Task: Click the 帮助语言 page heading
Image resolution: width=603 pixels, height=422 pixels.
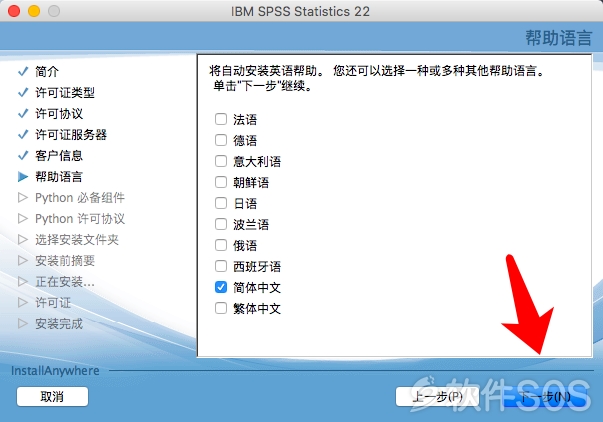Action: tap(559, 38)
